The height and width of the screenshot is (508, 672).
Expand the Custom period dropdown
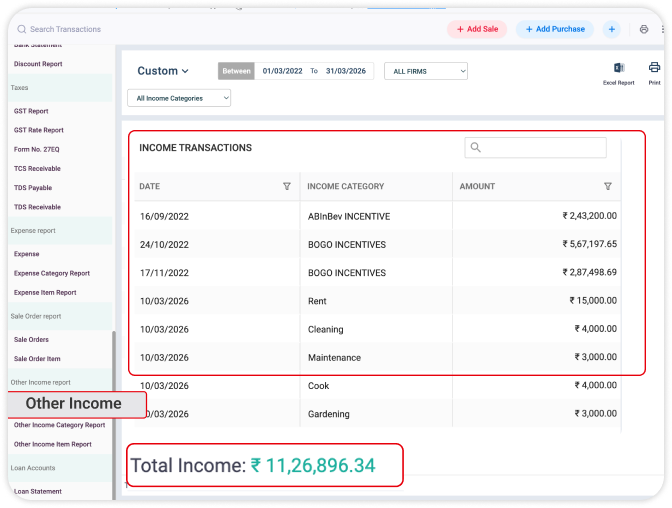pos(163,71)
